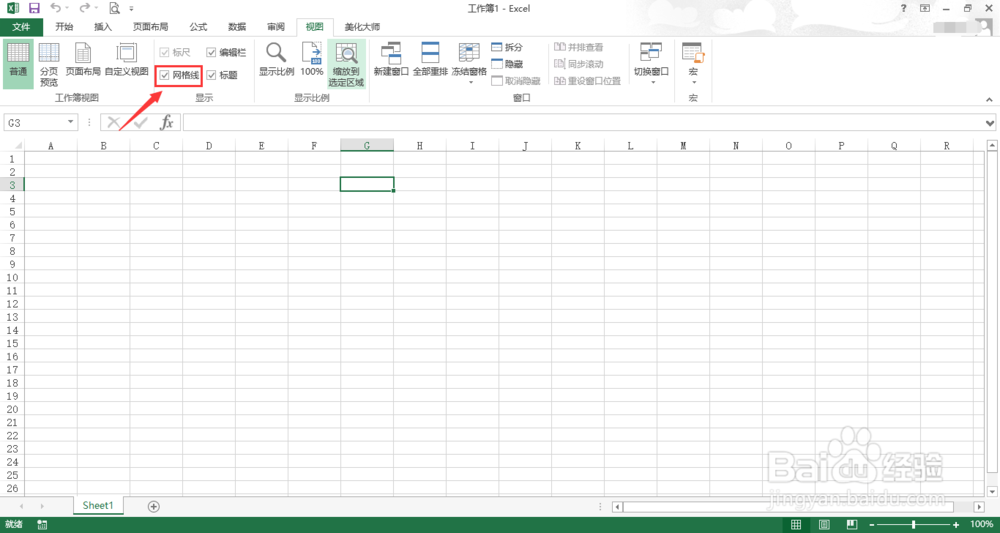This screenshot has height=533, width=1000.
Task: Switch to Normal view in status bar
Action: (x=796, y=525)
